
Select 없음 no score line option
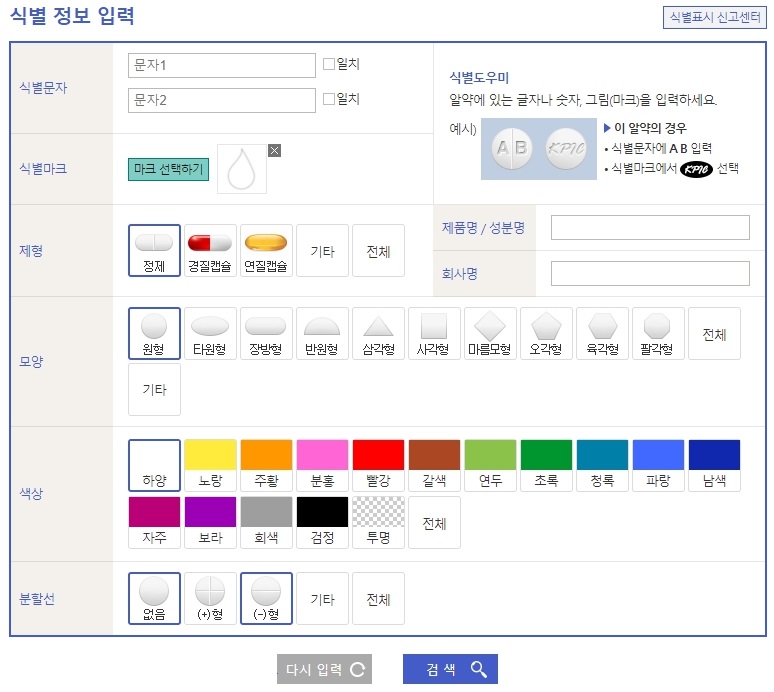point(154,598)
